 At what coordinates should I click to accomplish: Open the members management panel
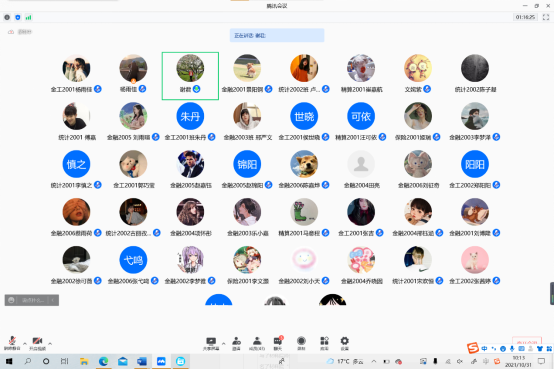coord(257,343)
